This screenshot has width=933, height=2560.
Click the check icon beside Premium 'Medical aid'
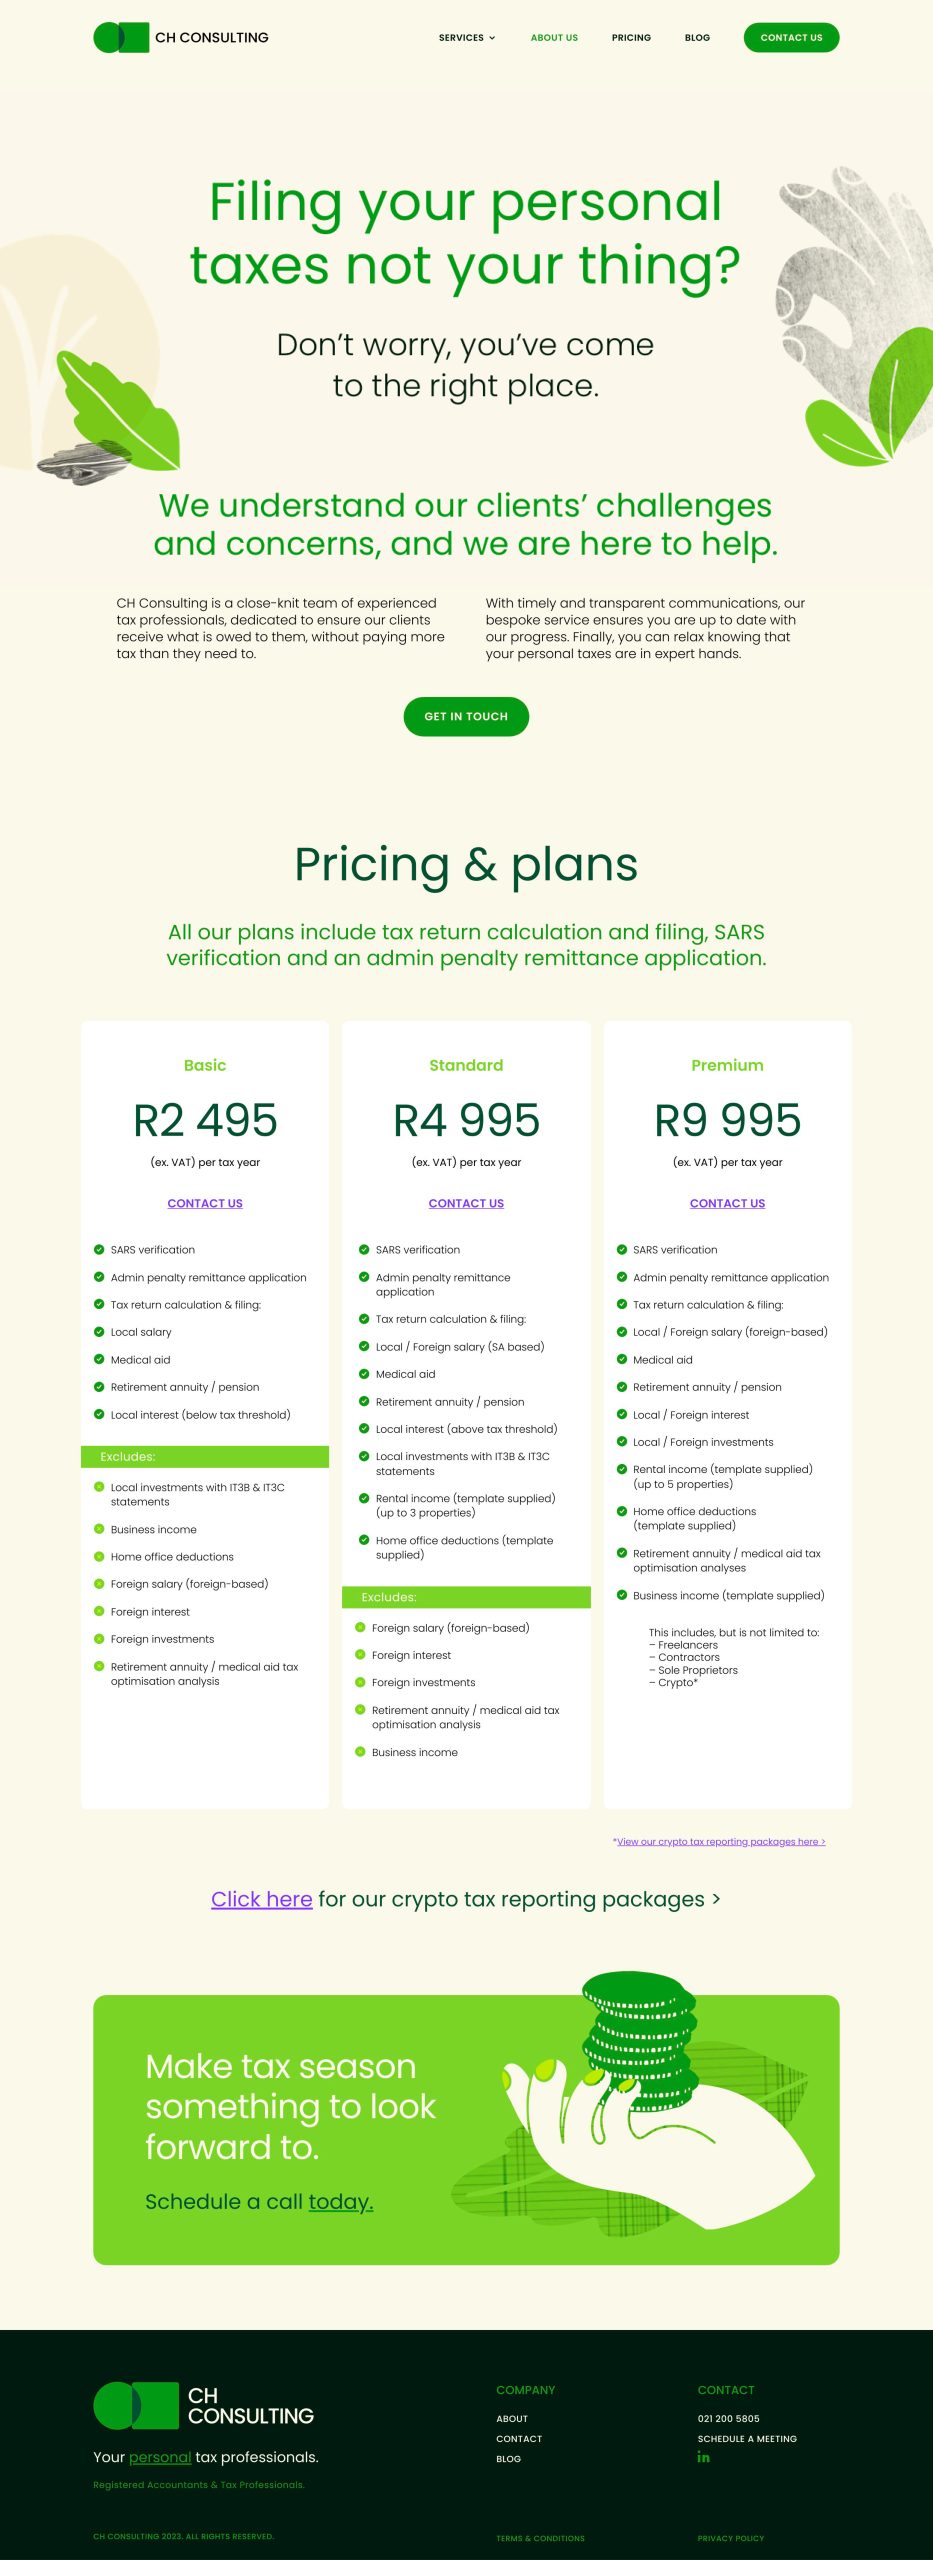click(x=622, y=1360)
